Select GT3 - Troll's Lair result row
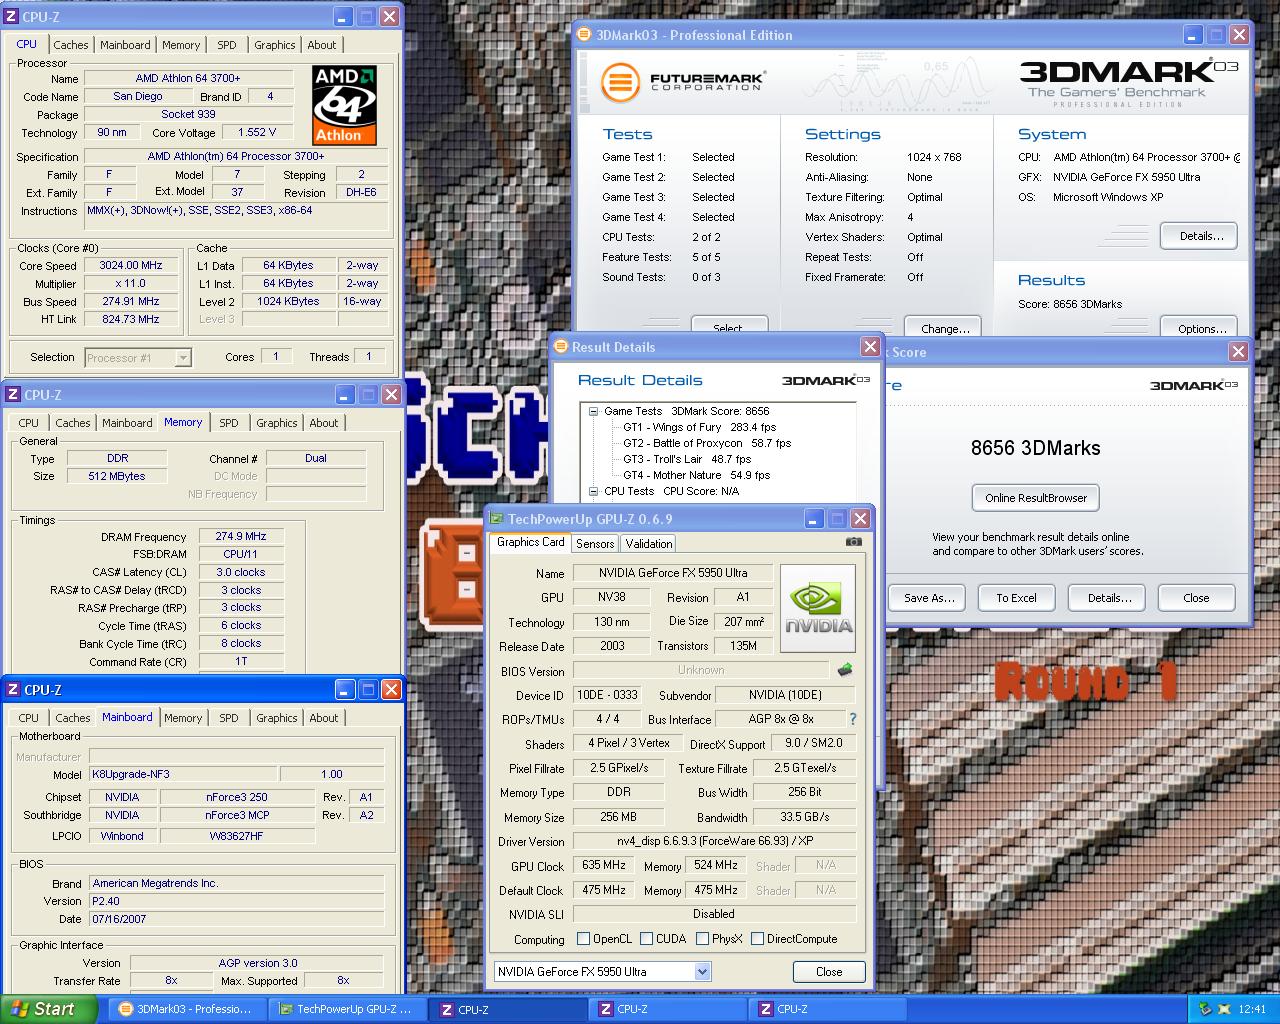Screen dimensions: 1280x1024 687,459
